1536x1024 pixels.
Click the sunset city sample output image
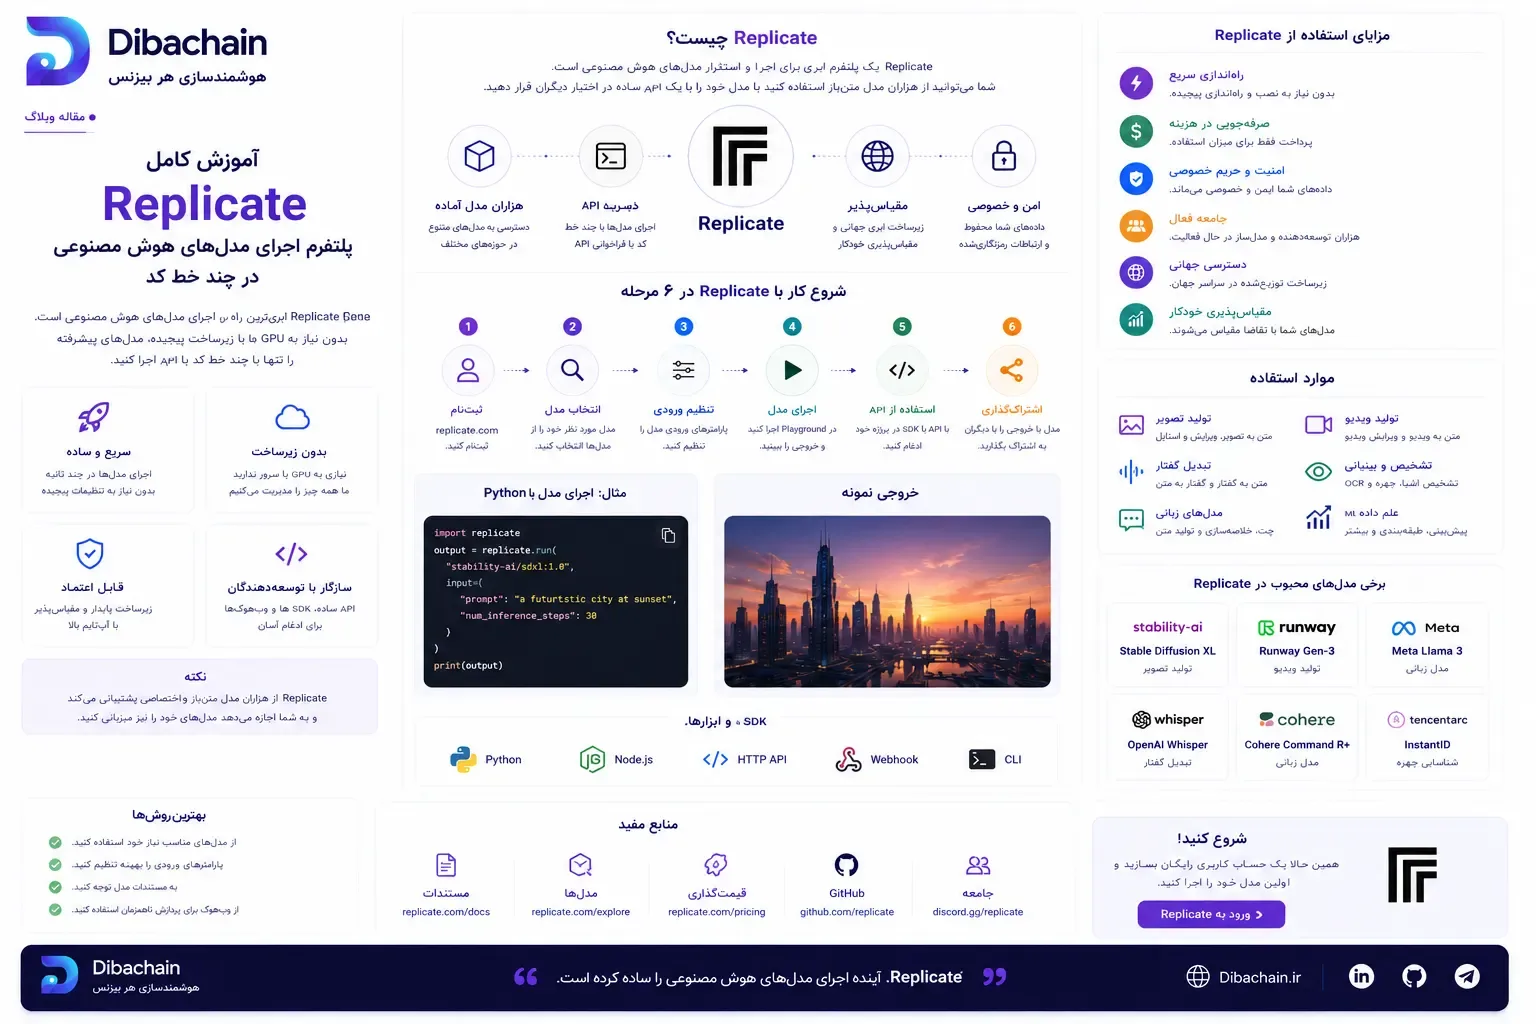click(887, 601)
